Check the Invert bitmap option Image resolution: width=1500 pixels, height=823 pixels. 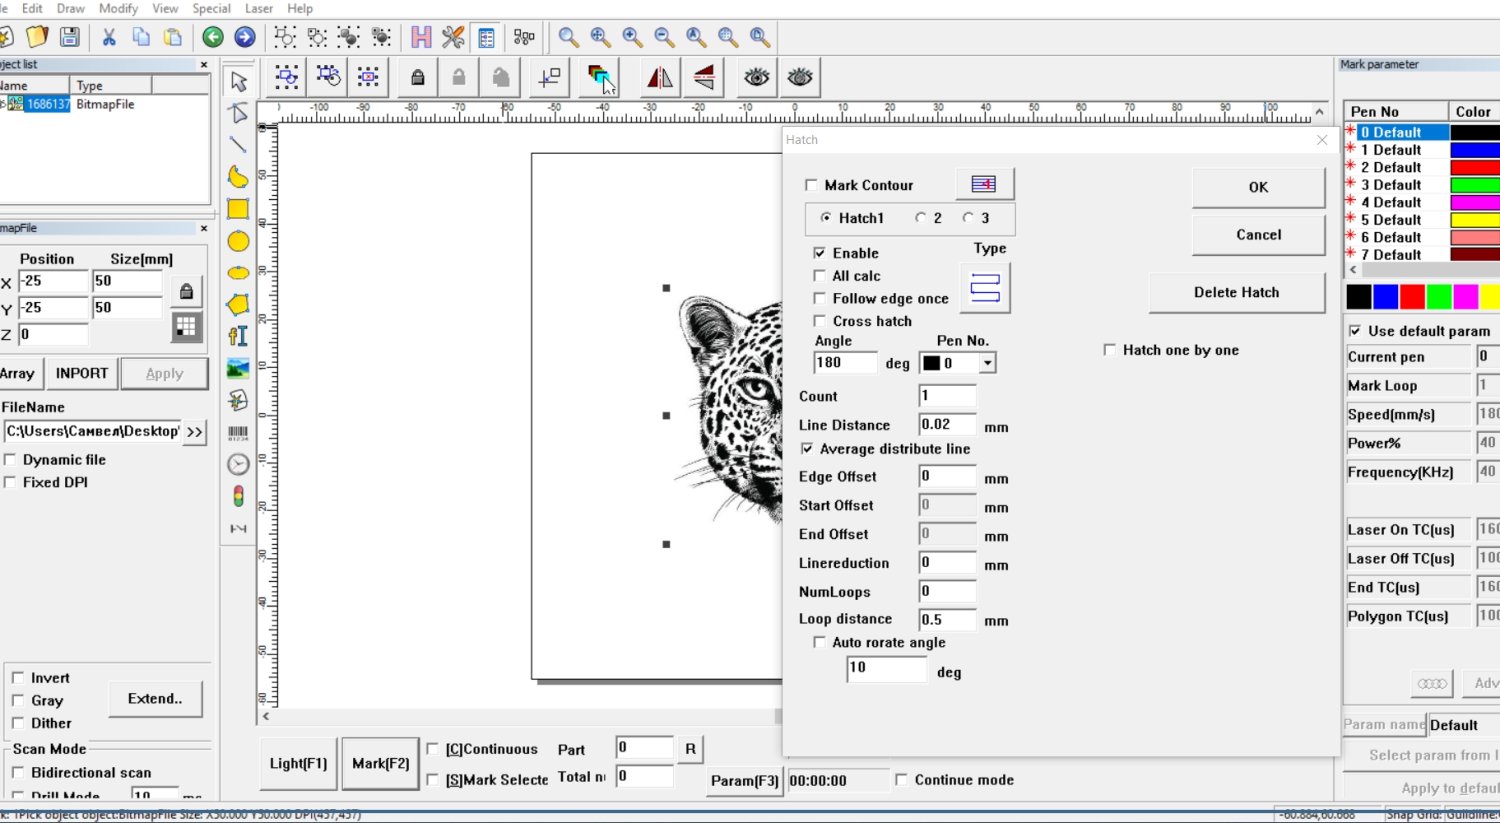click(x=18, y=678)
